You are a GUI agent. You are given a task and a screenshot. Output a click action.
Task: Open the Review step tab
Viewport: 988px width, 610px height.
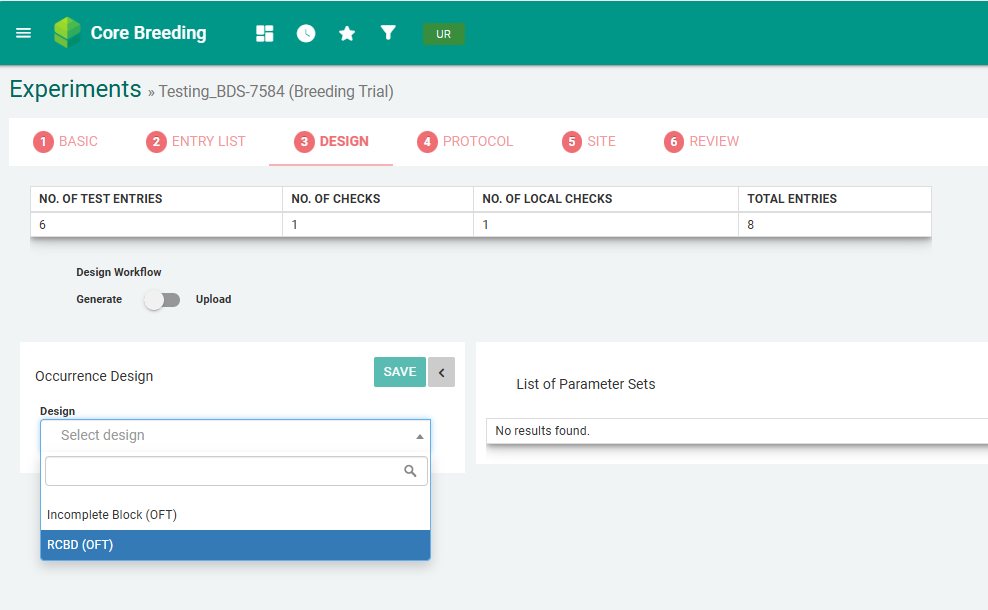(x=702, y=142)
